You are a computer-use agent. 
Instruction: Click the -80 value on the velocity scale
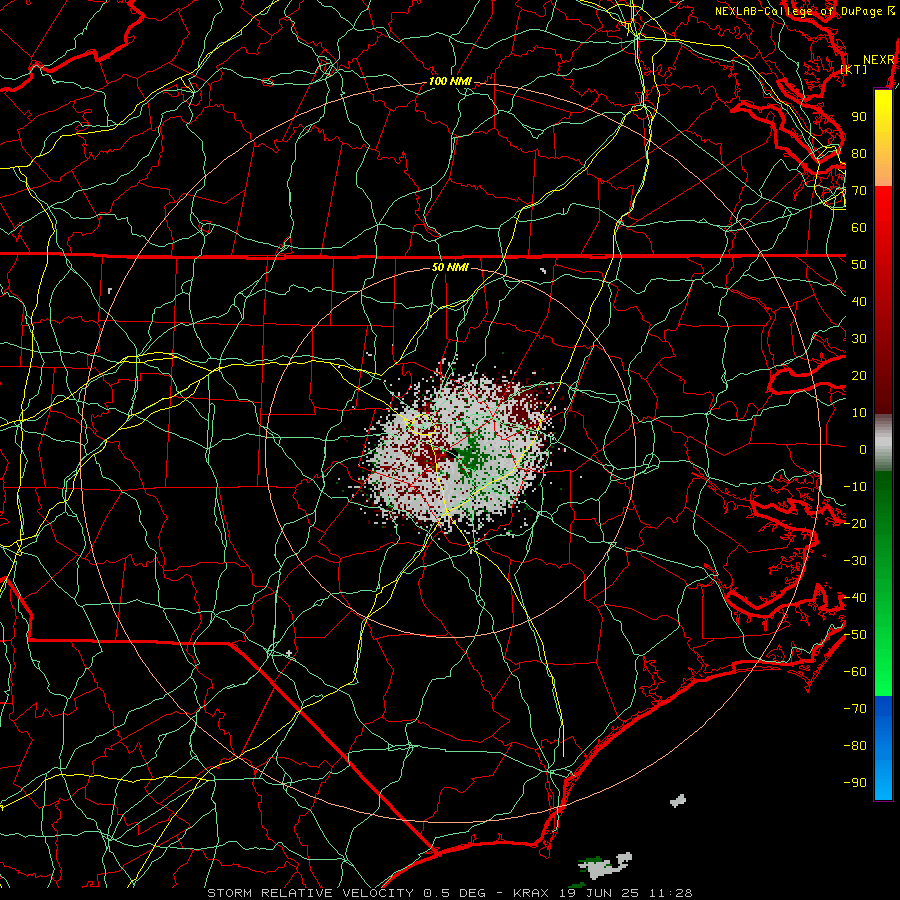855,746
